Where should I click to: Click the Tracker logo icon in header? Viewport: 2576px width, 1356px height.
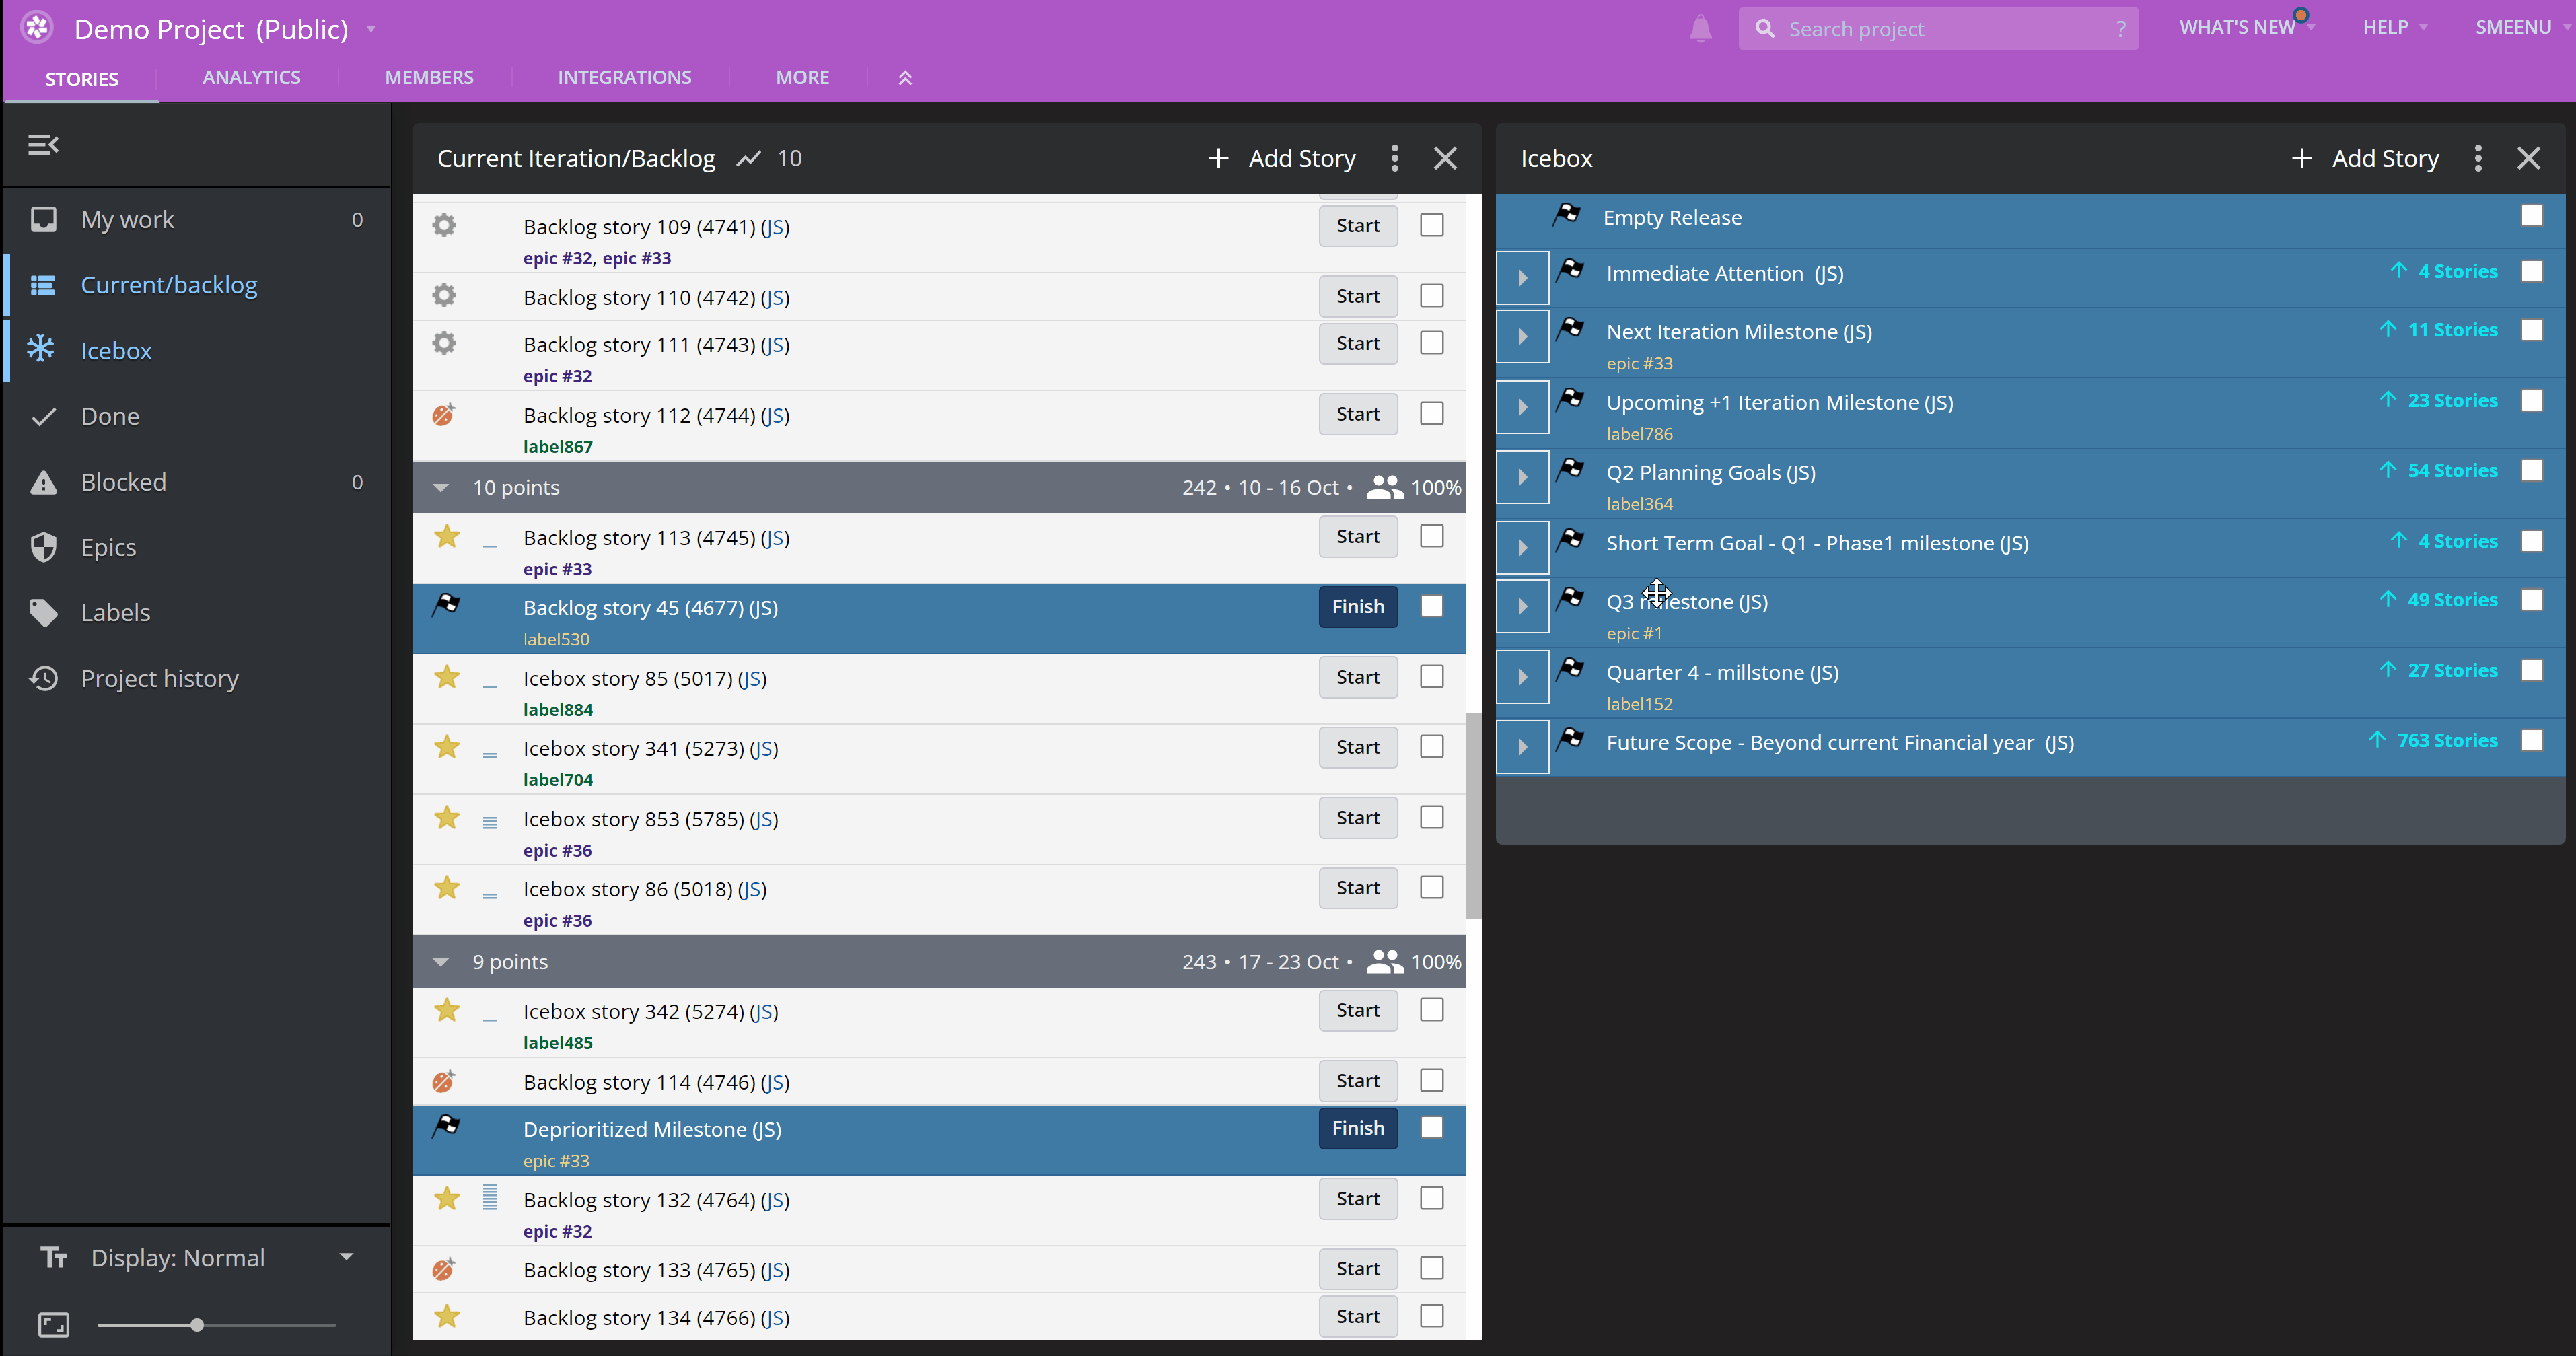[x=38, y=27]
